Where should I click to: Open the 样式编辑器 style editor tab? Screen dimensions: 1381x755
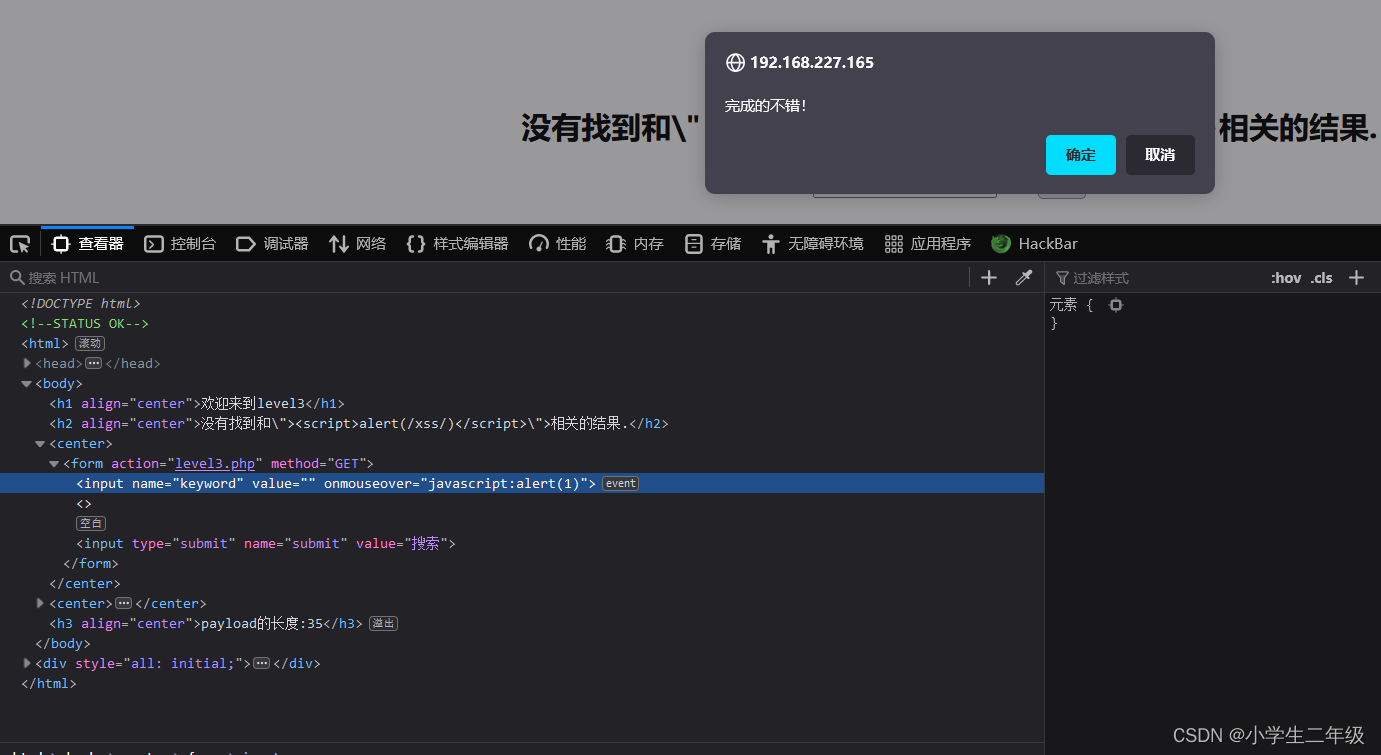pyautogui.click(x=457, y=243)
